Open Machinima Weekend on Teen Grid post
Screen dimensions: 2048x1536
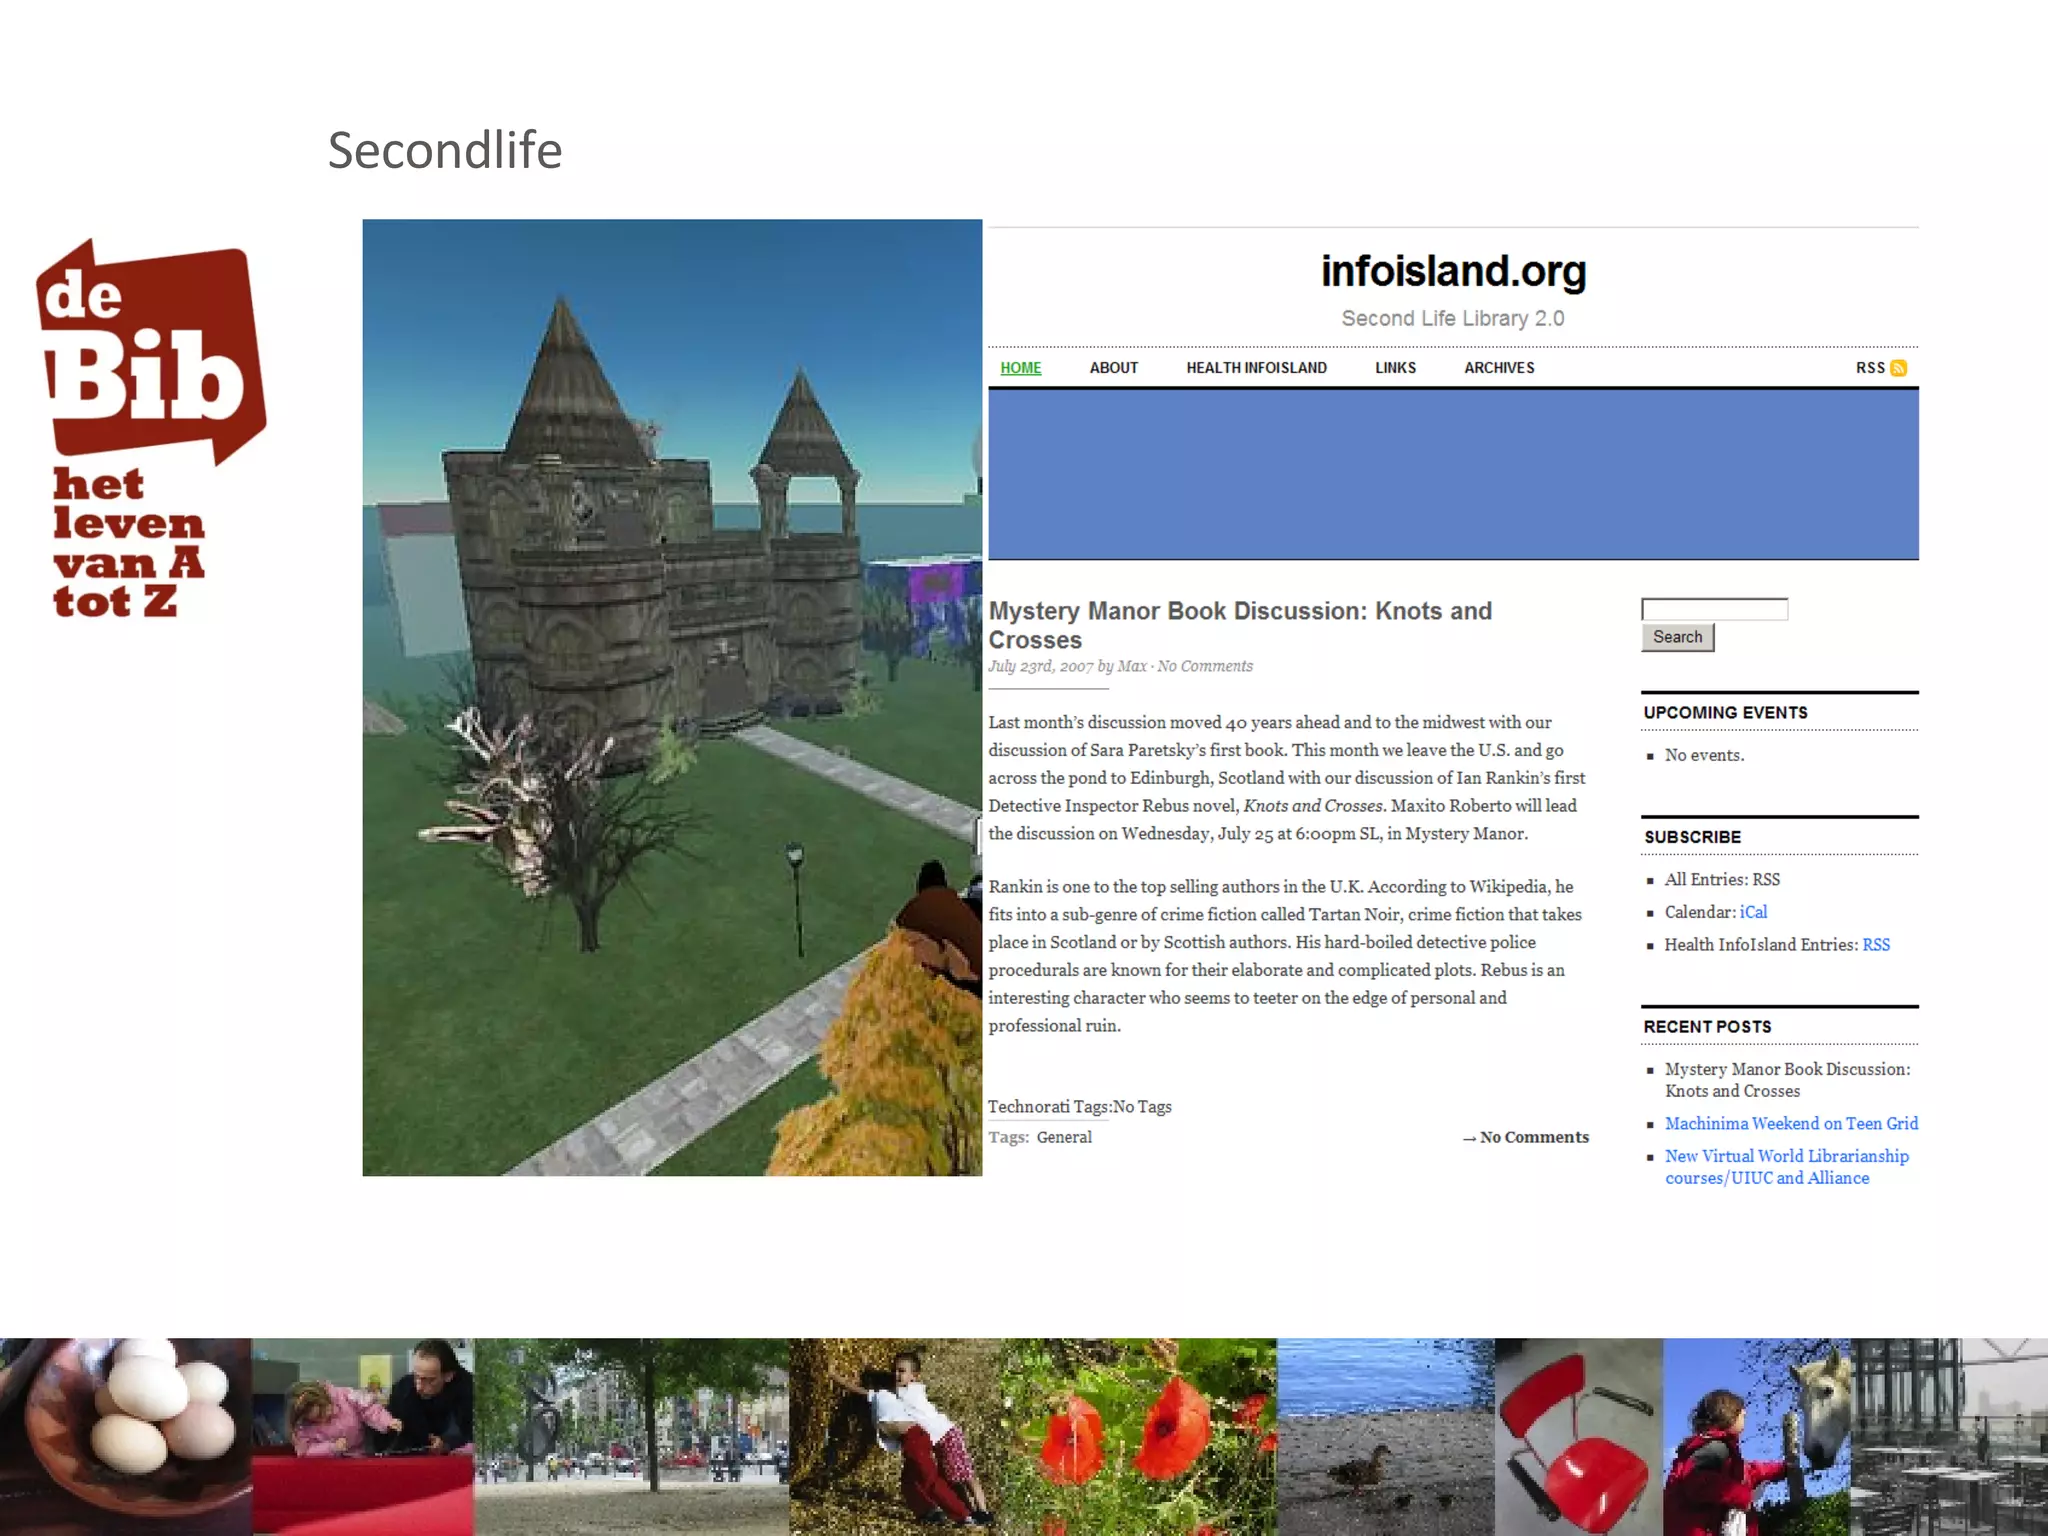click(x=1791, y=1124)
